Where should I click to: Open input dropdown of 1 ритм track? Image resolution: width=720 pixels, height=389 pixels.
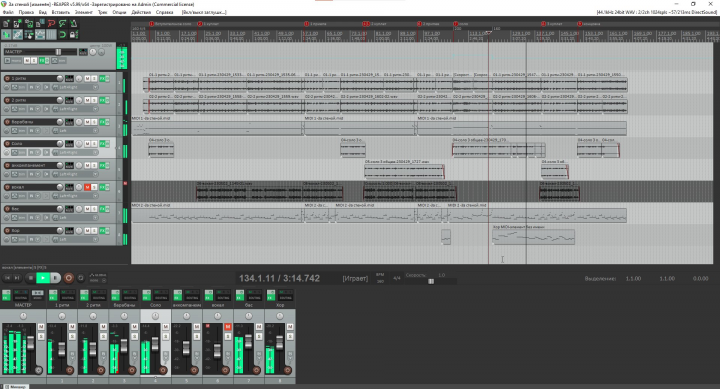click(x=75, y=87)
